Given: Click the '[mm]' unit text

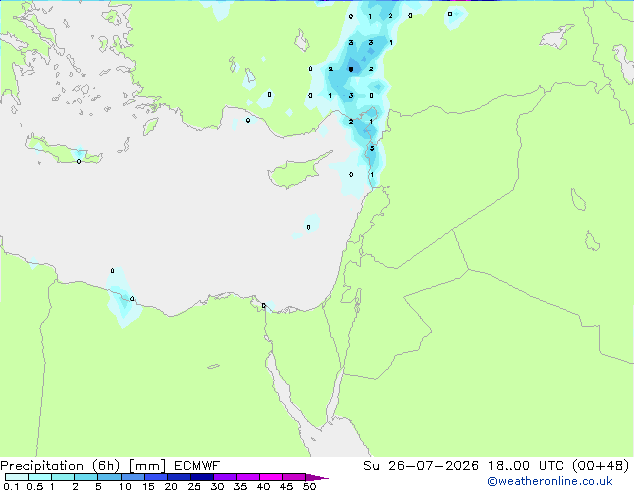Looking at the screenshot, I should click(x=147, y=466).
